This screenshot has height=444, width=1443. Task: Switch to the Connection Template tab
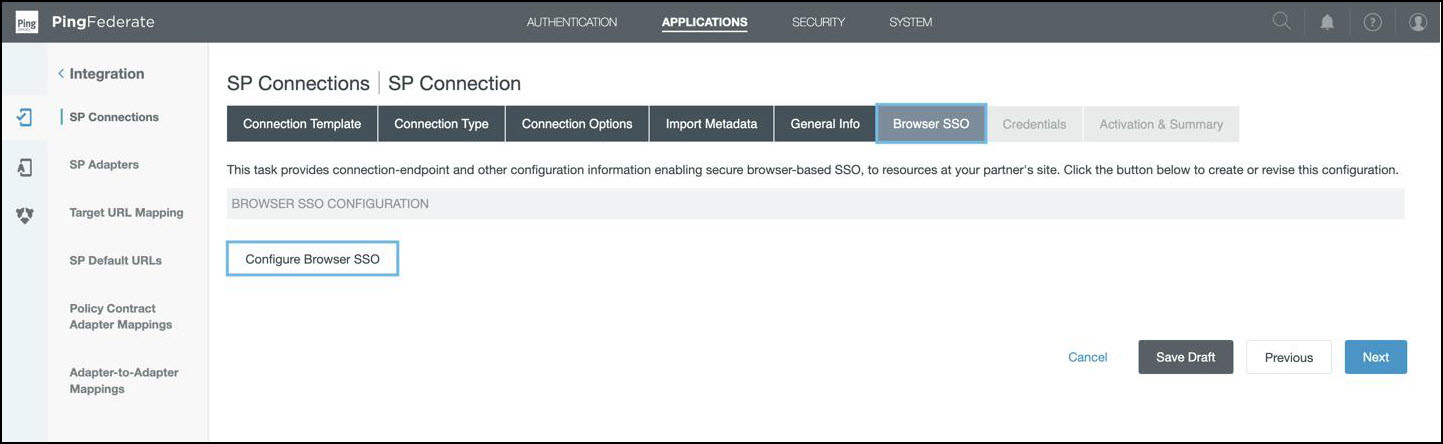[302, 124]
